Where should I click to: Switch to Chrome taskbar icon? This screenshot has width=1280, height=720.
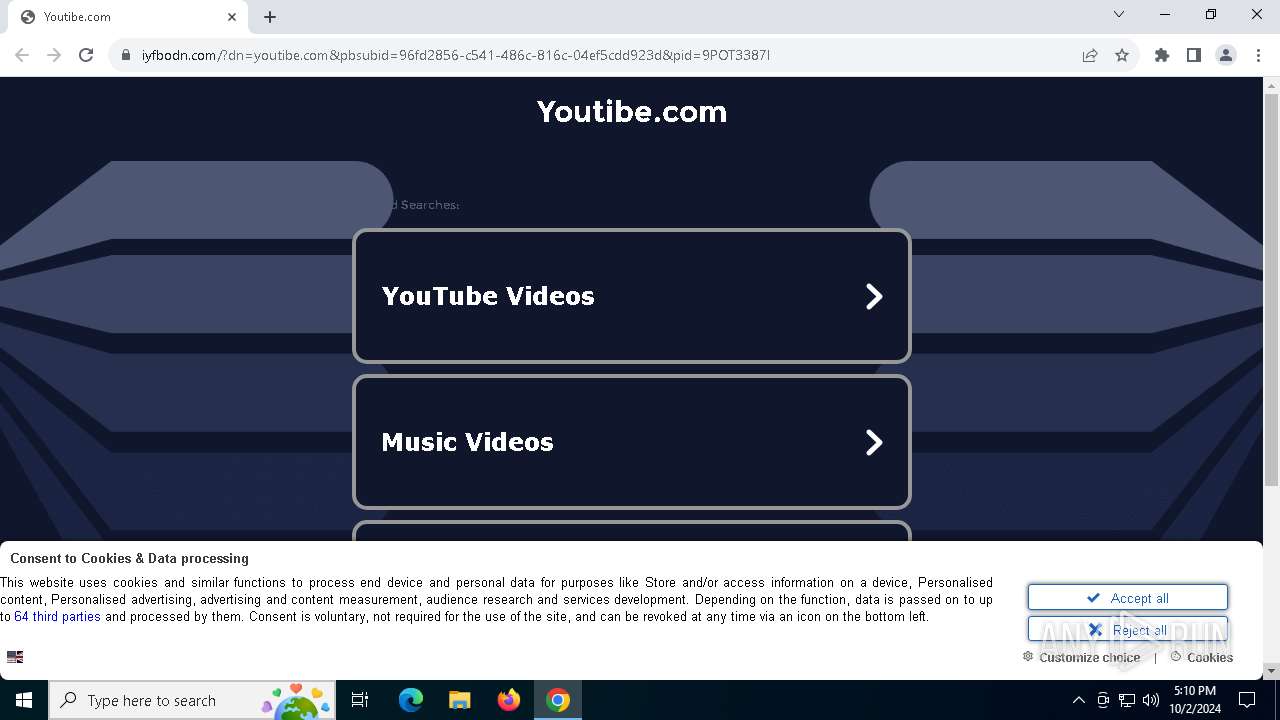558,700
